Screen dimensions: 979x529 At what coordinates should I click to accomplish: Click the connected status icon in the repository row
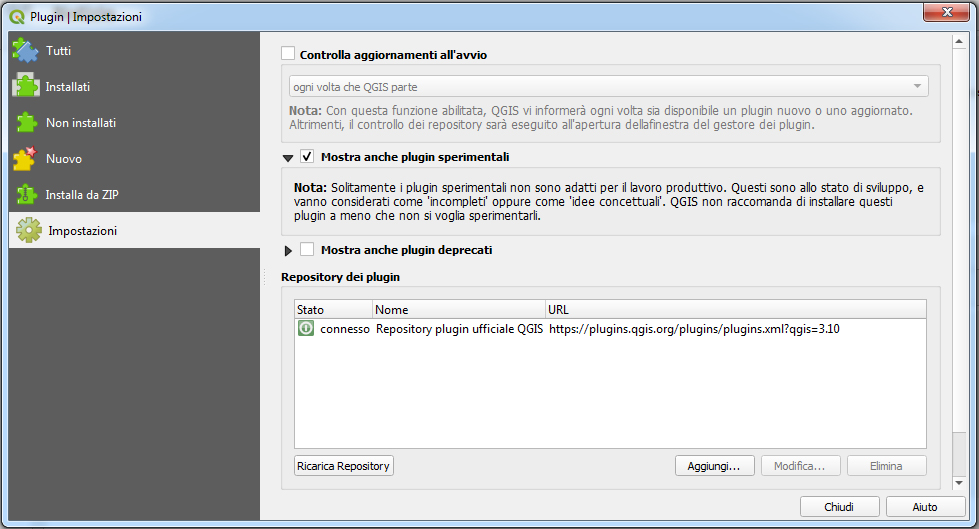(x=306, y=328)
